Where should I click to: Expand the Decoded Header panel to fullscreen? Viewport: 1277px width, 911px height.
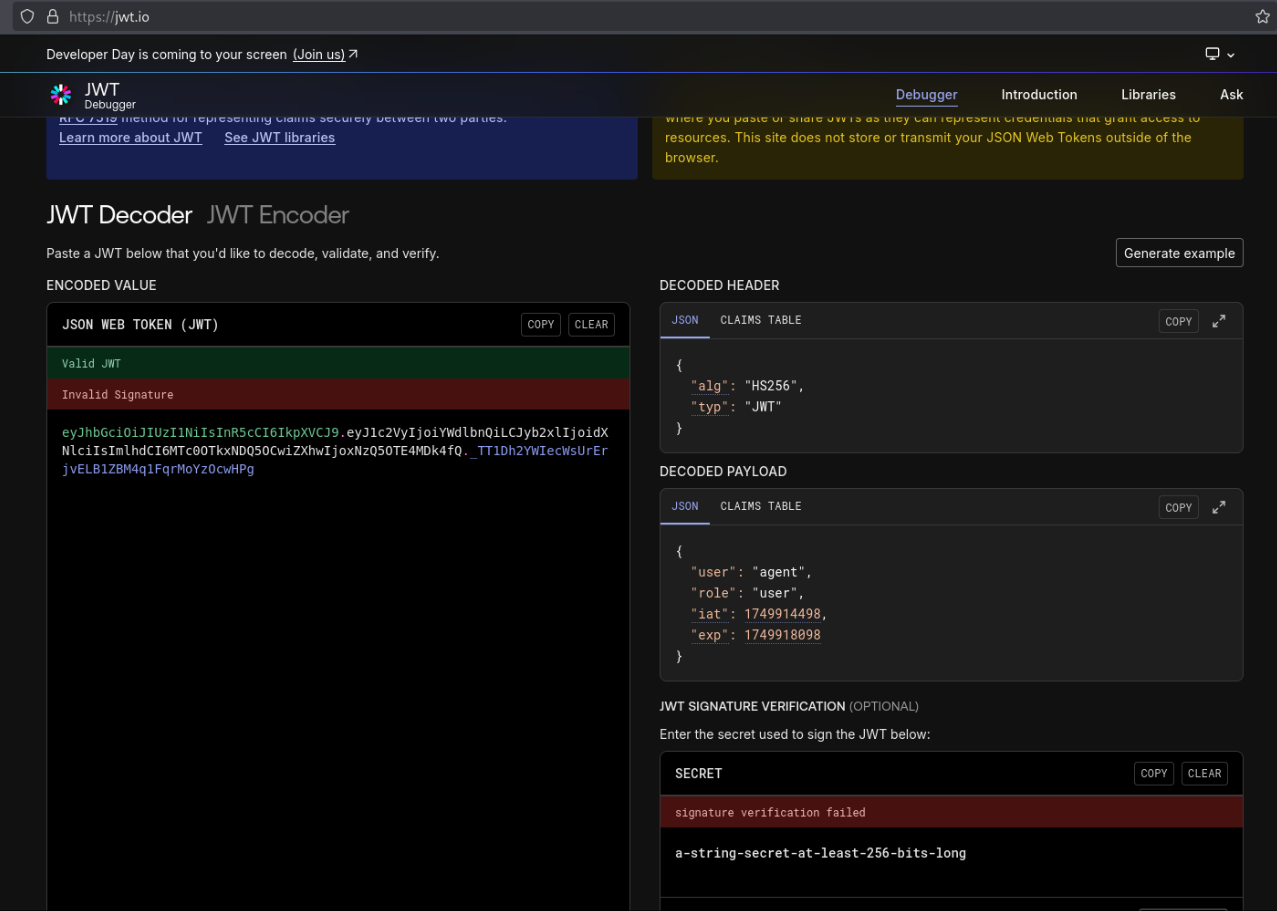[1219, 321]
